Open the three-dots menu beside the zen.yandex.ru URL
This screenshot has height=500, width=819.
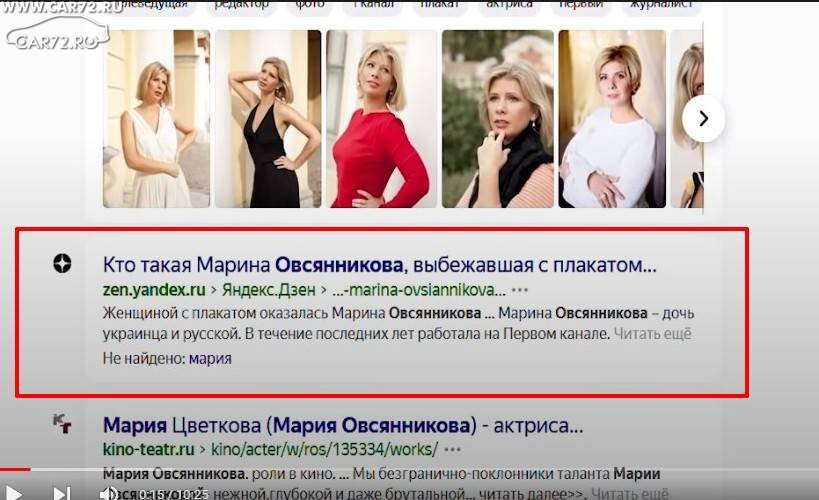tap(520, 290)
